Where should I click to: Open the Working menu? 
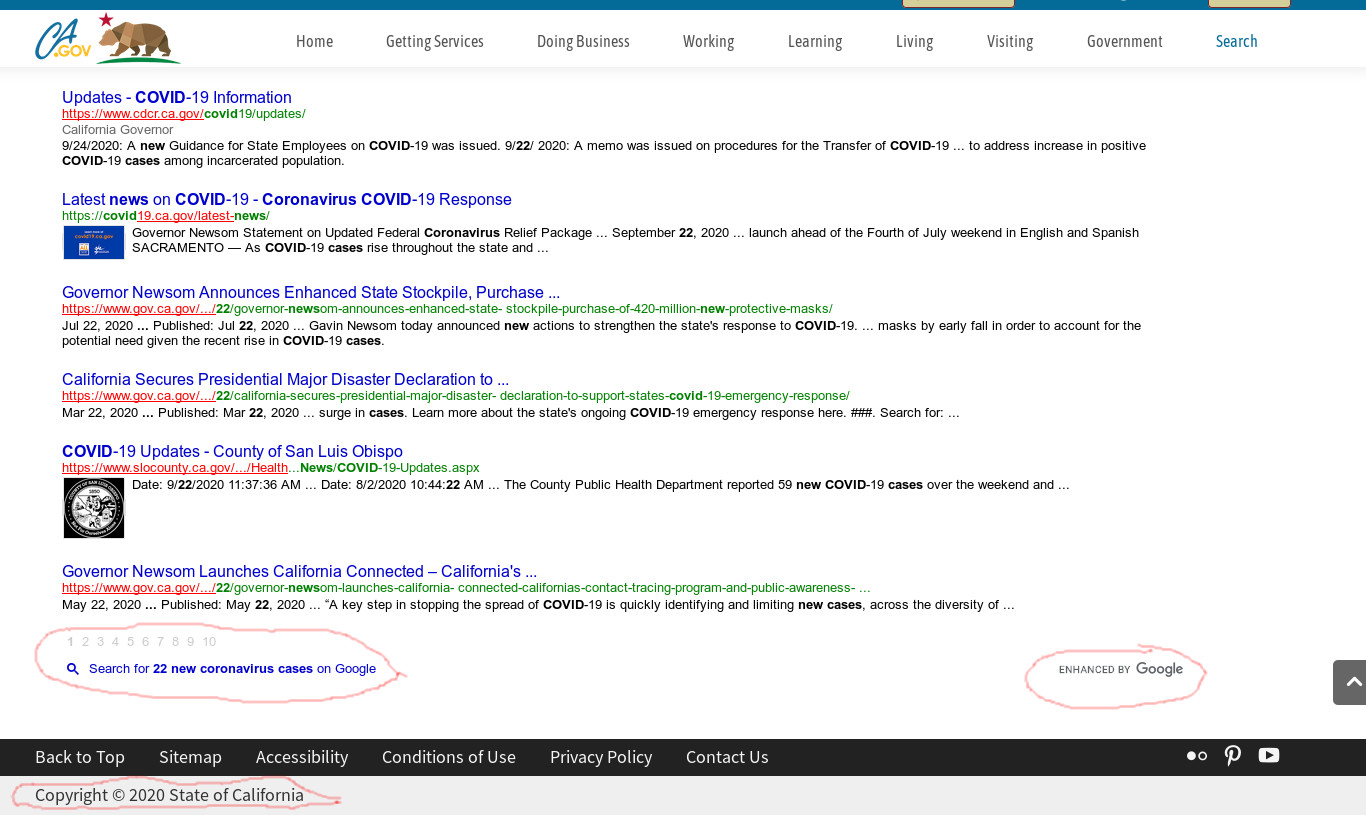point(708,41)
